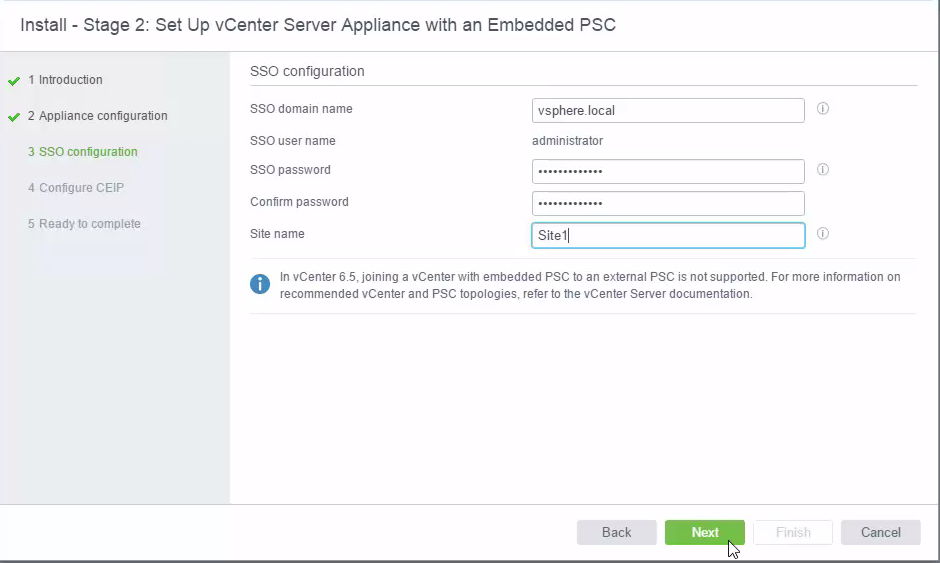Click green checkmark beside Appliance configuration
Image resolution: width=940 pixels, height=563 pixels.
[14, 117]
